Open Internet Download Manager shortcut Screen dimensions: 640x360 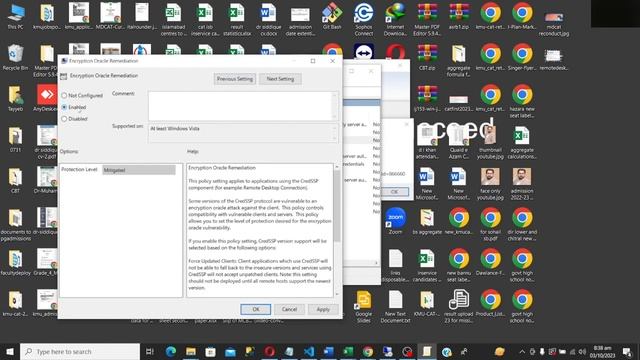point(395,19)
